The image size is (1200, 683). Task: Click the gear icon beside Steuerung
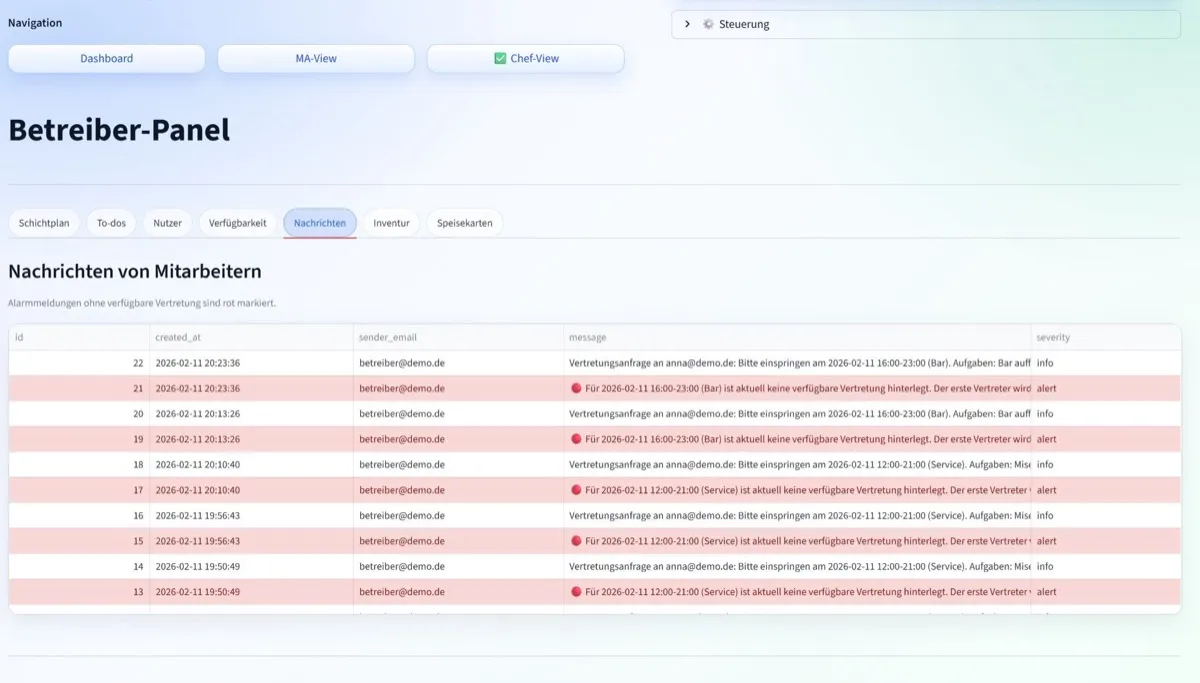(x=708, y=24)
